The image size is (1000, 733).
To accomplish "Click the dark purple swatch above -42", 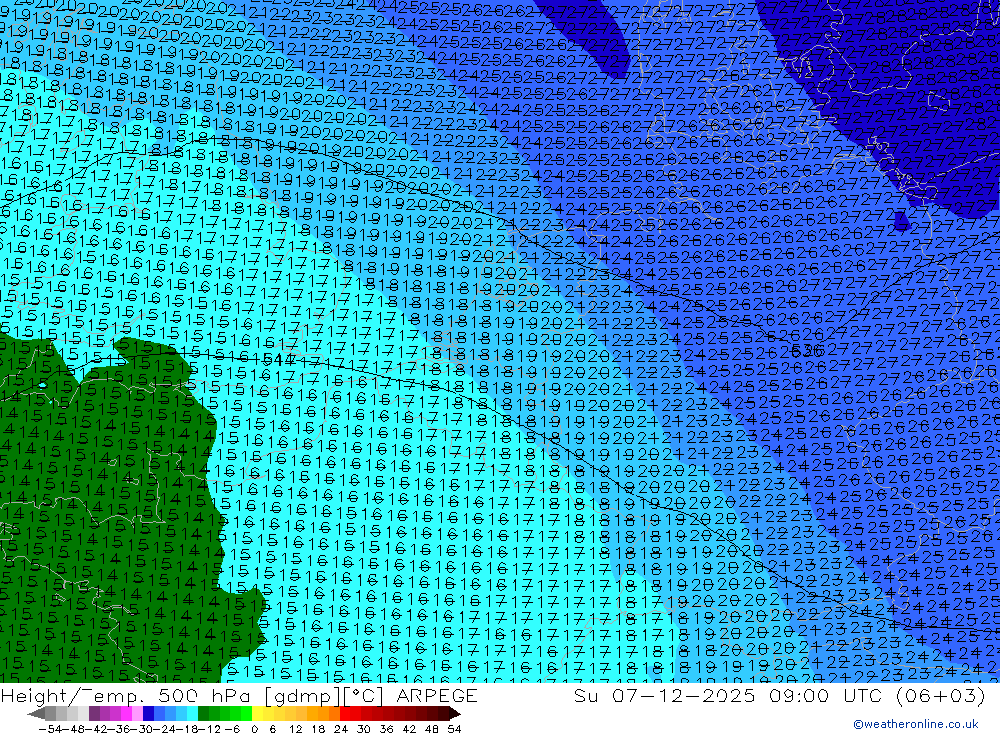I will [x=94, y=713].
